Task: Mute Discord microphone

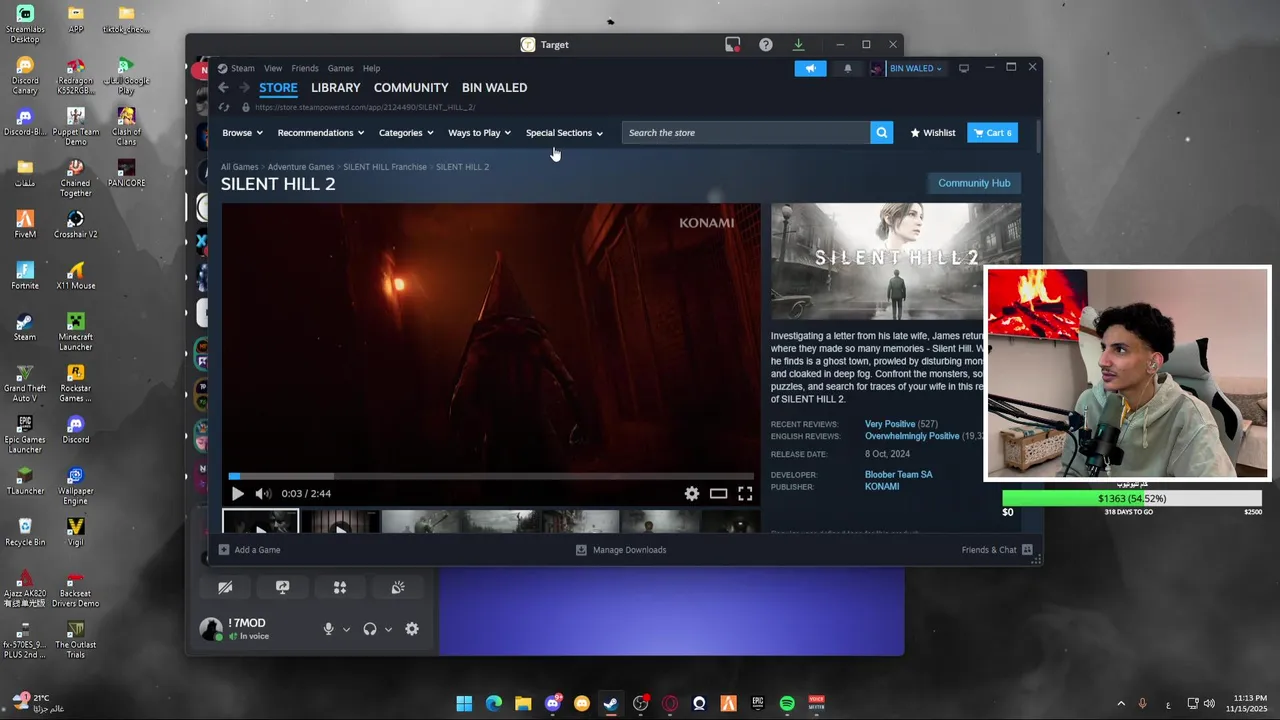Action: tap(328, 629)
